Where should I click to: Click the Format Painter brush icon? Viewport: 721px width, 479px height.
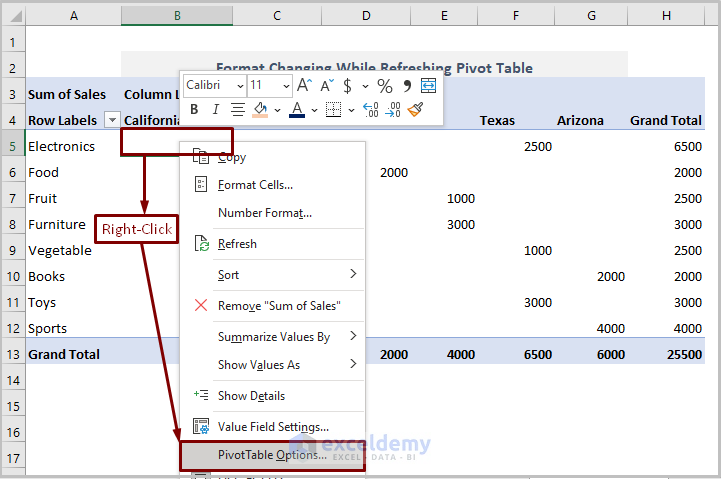click(415, 109)
